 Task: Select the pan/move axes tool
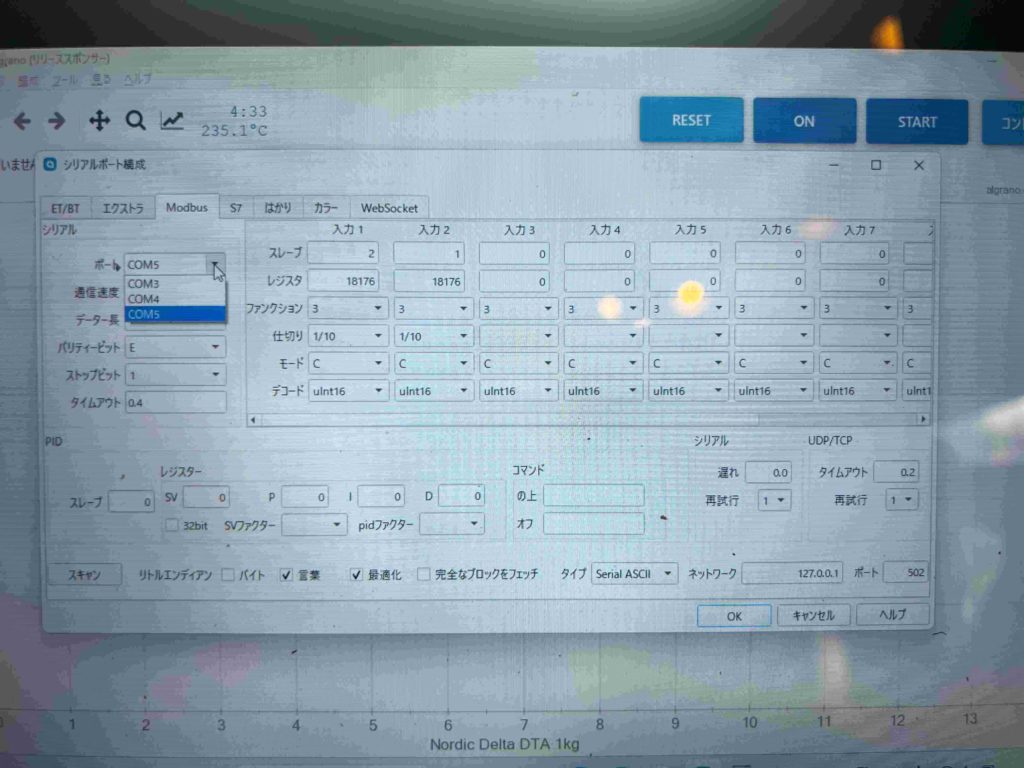point(99,121)
